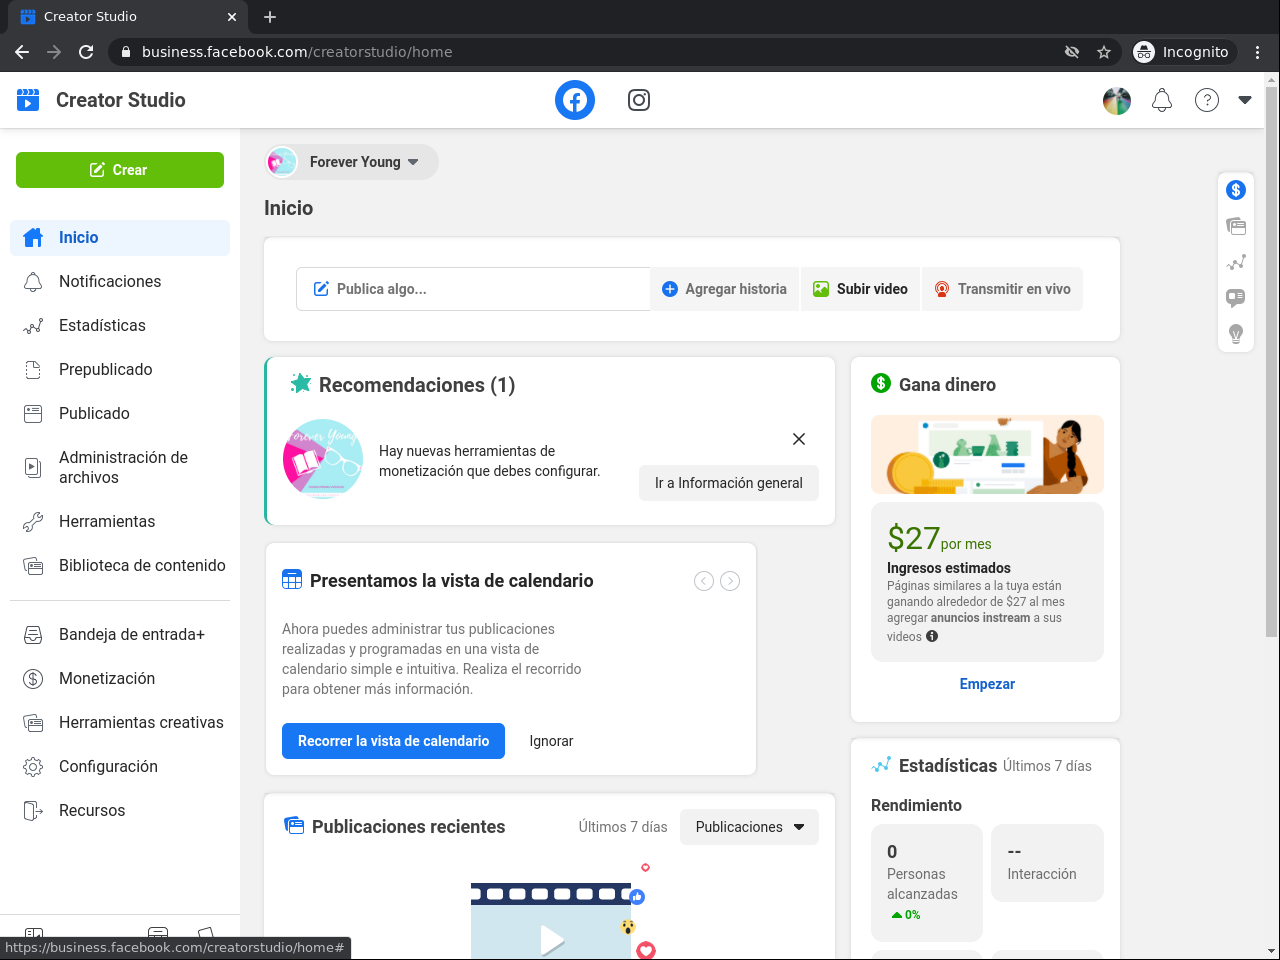
Task: Open Biblioteca de contenido in sidebar
Action: pos(120,566)
